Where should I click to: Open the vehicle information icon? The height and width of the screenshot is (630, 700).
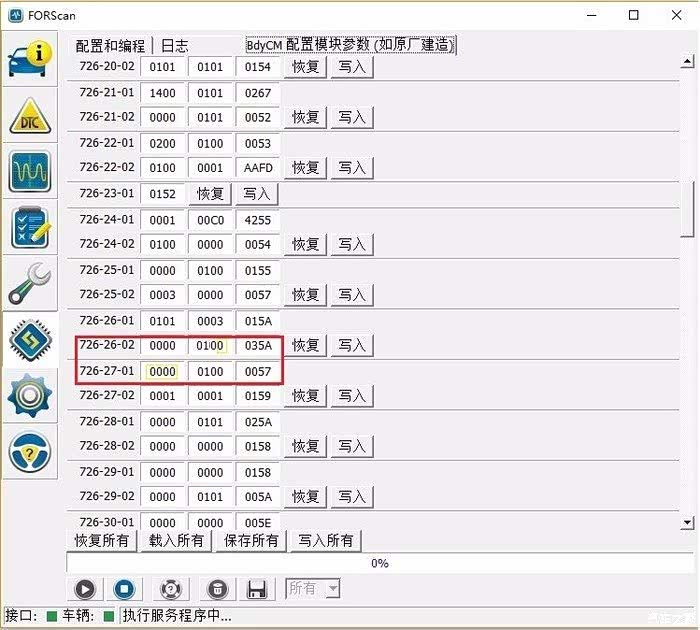[x=29, y=58]
